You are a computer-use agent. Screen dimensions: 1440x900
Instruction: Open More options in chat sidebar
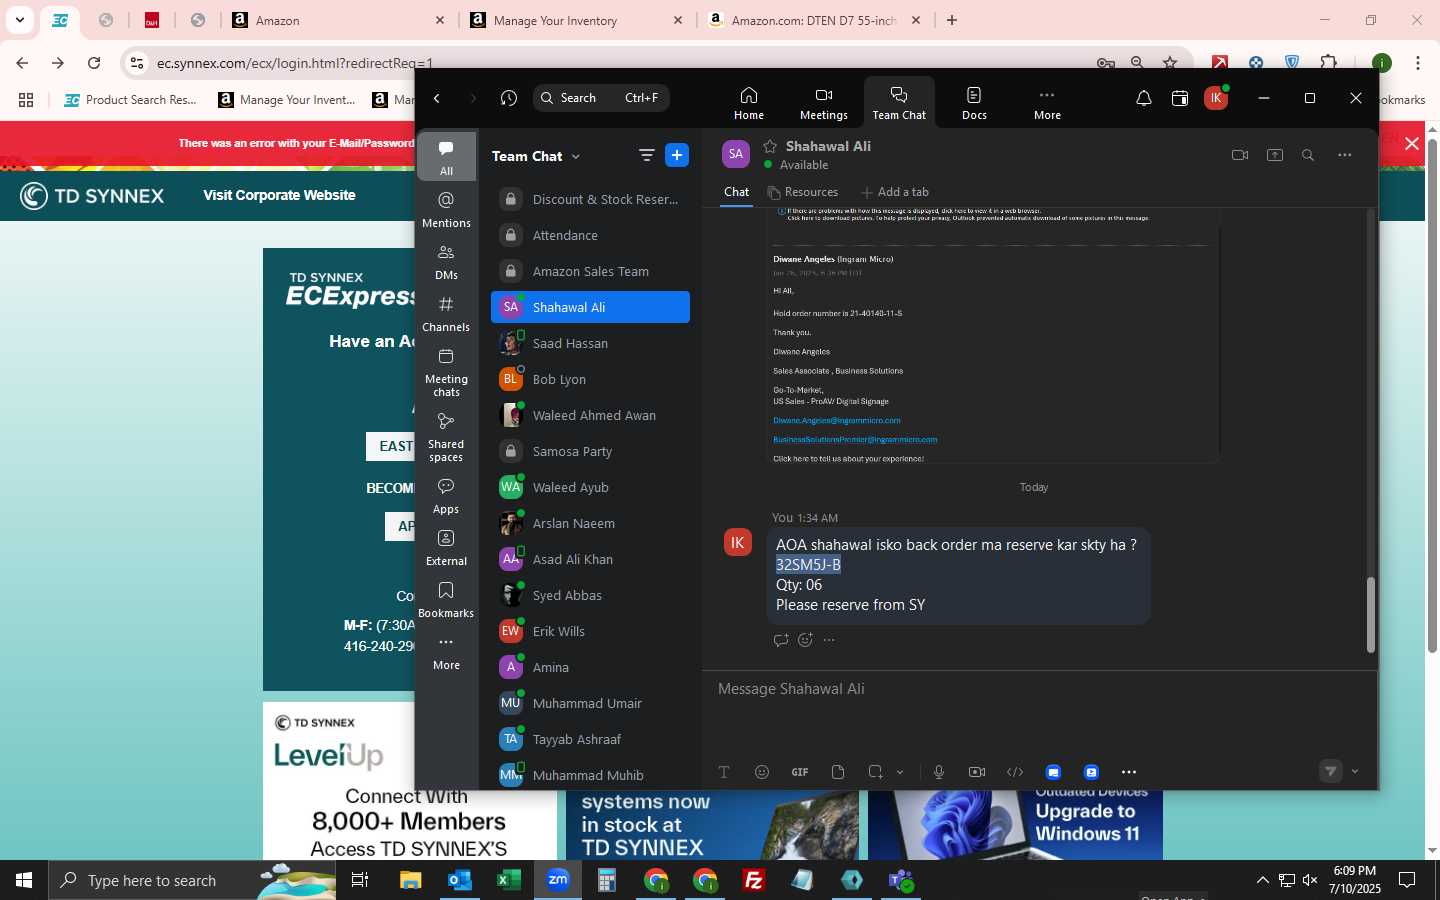[x=446, y=651]
